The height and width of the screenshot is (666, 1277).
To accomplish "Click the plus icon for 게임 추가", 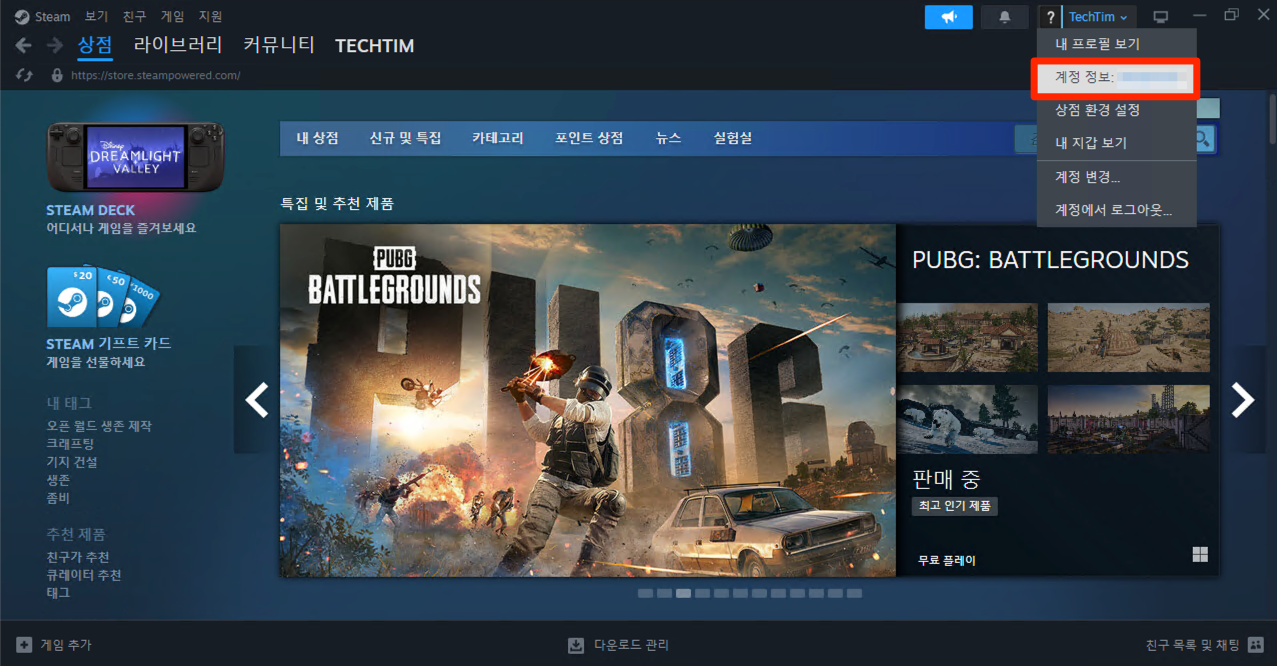I will [x=24, y=645].
